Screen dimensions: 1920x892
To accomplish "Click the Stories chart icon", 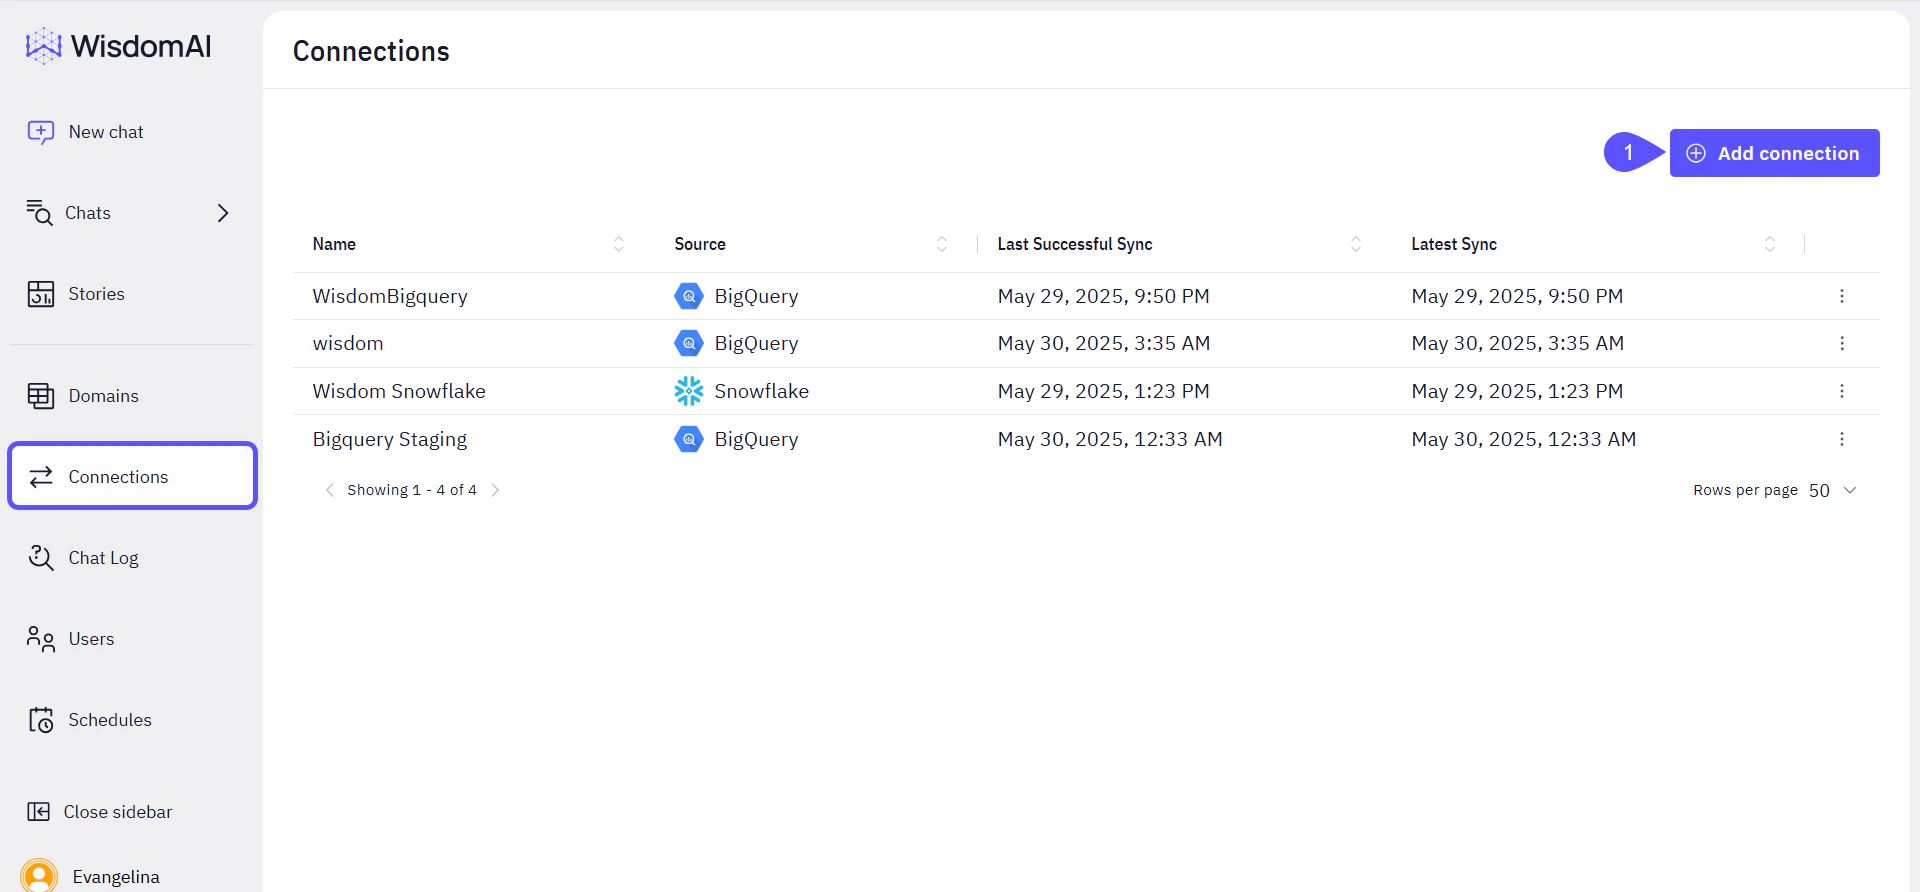I will [x=41, y=294].
